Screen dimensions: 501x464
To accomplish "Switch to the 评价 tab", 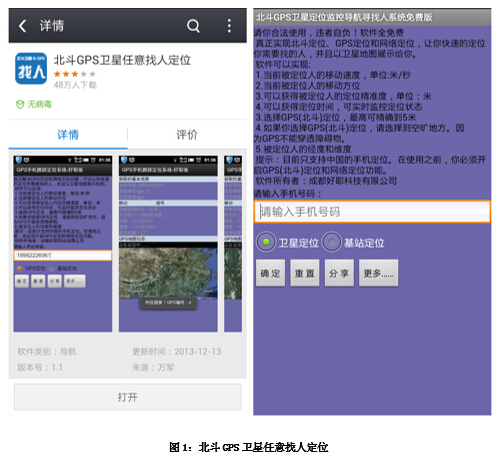I will pyautogui.click(x=187, y=135).
